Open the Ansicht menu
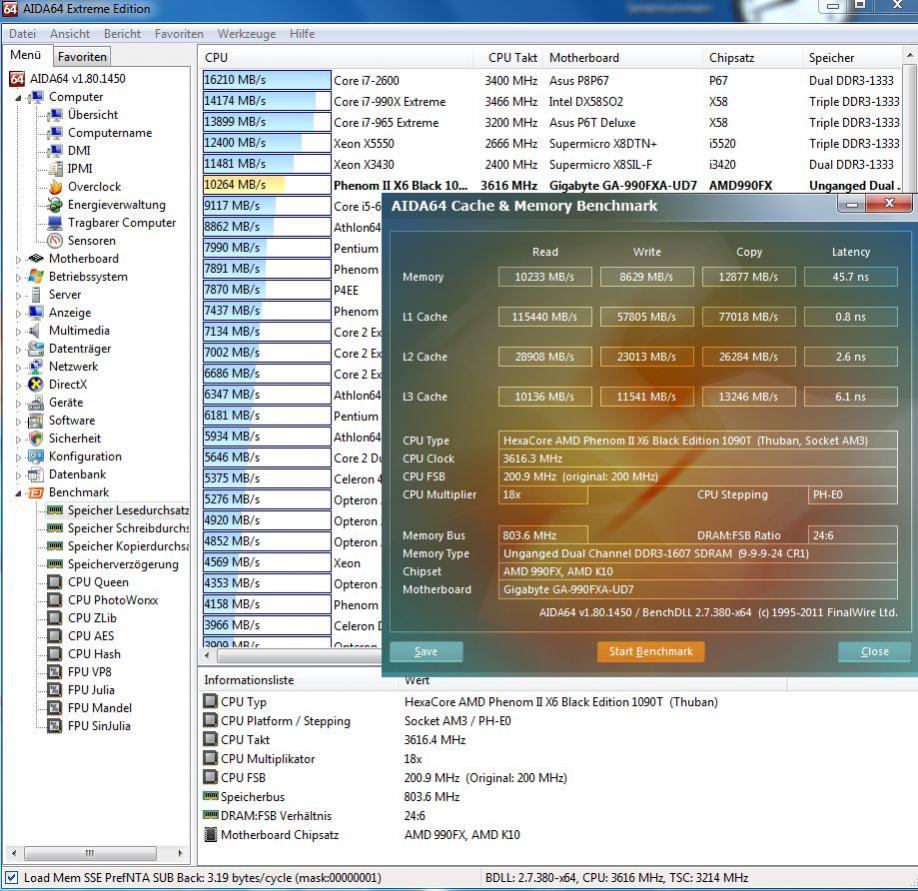The width and height of the screenshot is (918, 891). (70, 34)
